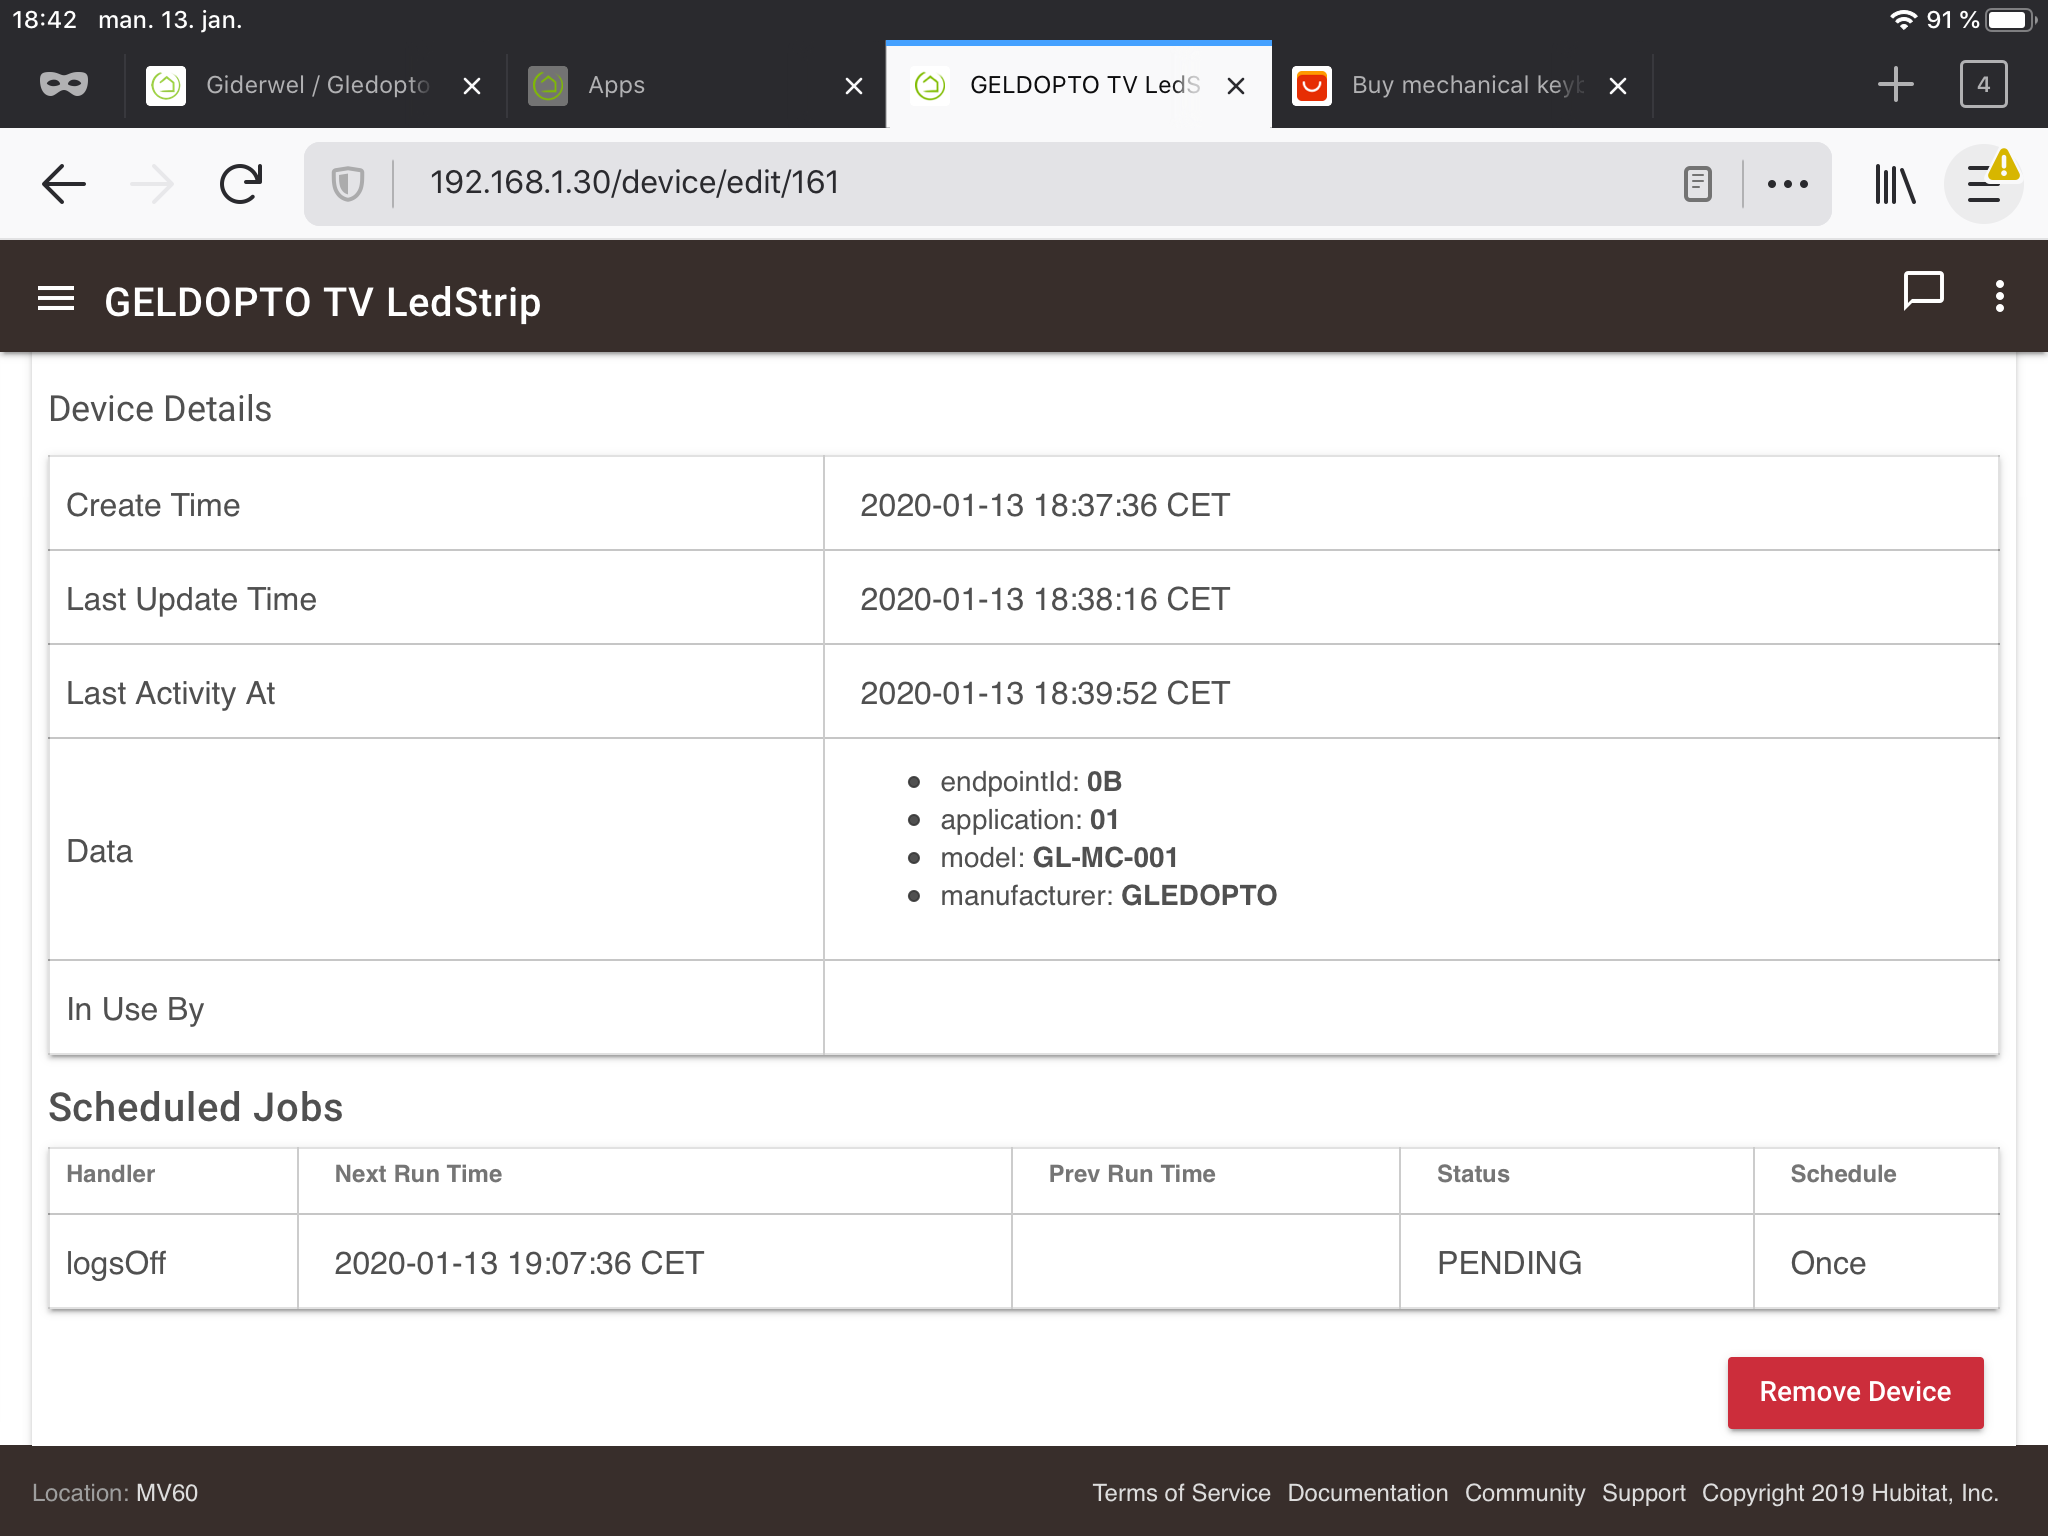Screen dimensions: 2048x1536
Task: Open browser menu with warning badge
Action: 1984,184
